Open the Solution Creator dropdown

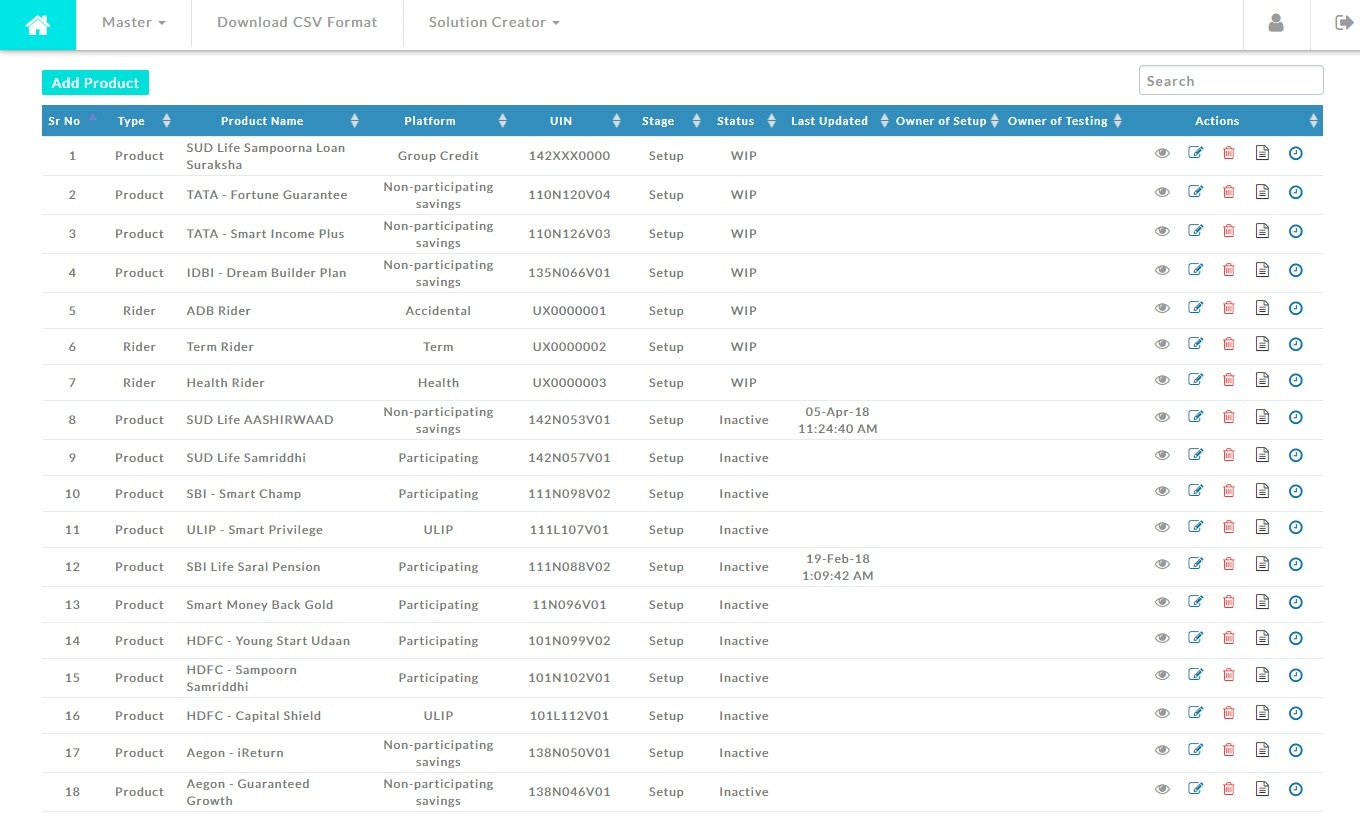(x=493, y=23)
